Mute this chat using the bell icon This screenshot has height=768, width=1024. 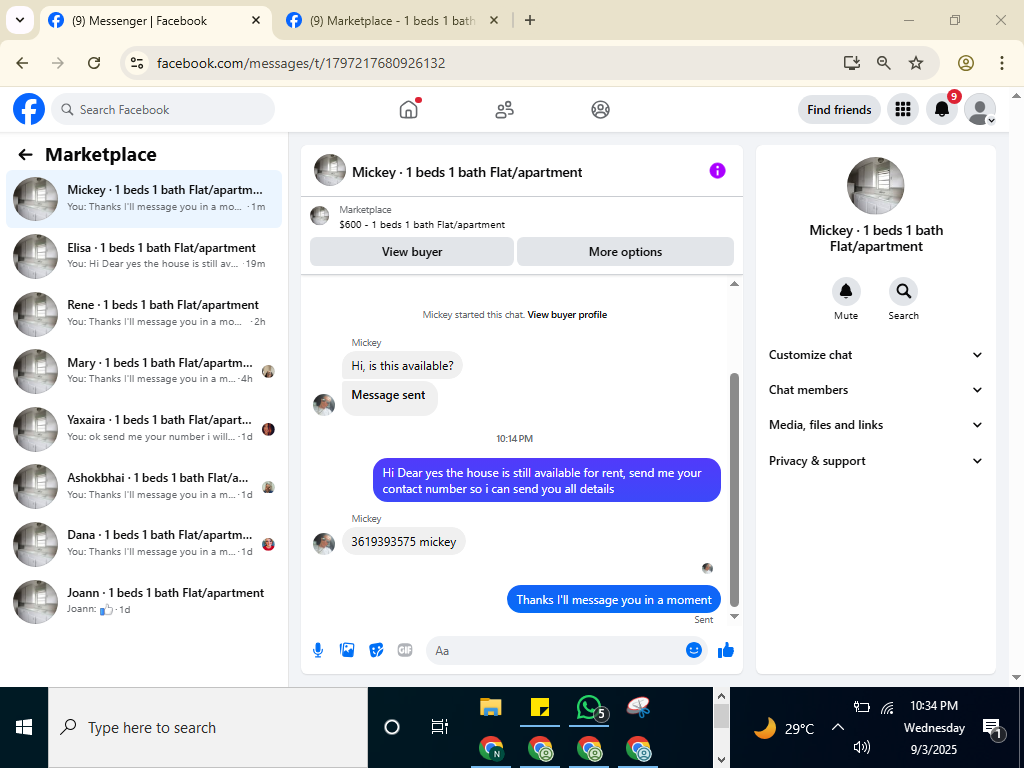tap(846, 291)
